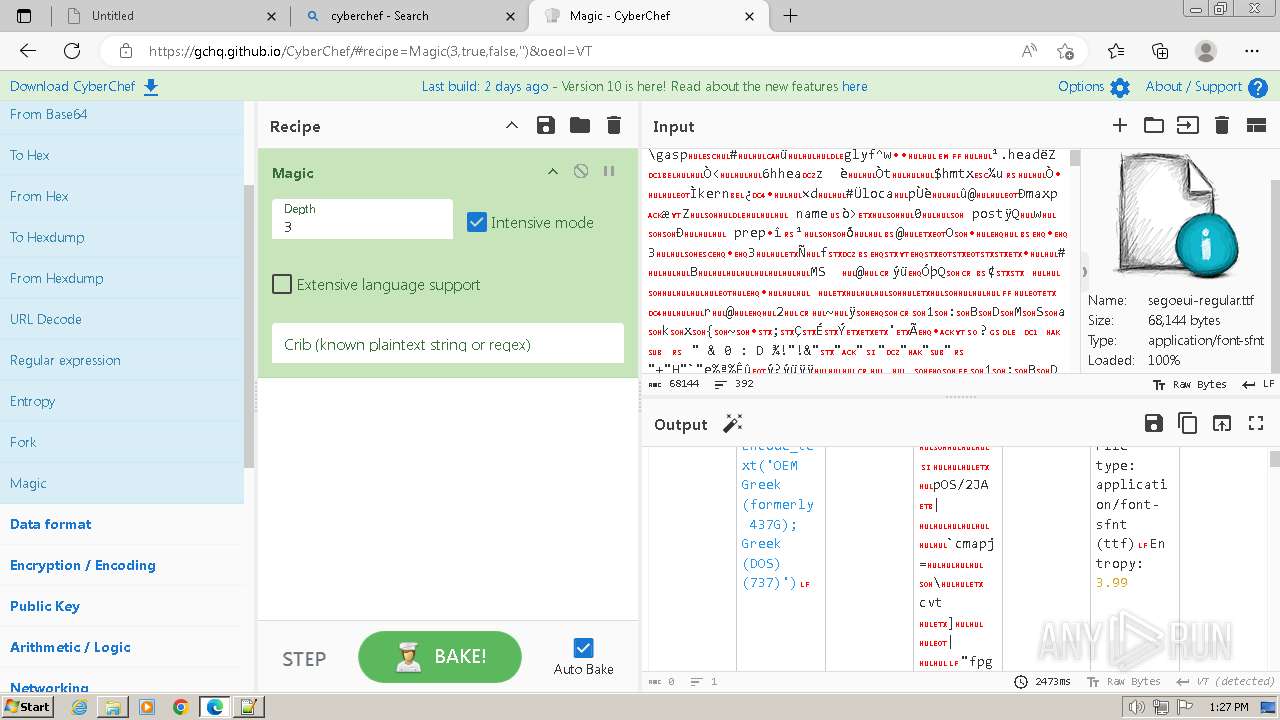Select the Magic operation in the list
The height and width of the screenshot is (720, 1280).
[x=122, y=483]
